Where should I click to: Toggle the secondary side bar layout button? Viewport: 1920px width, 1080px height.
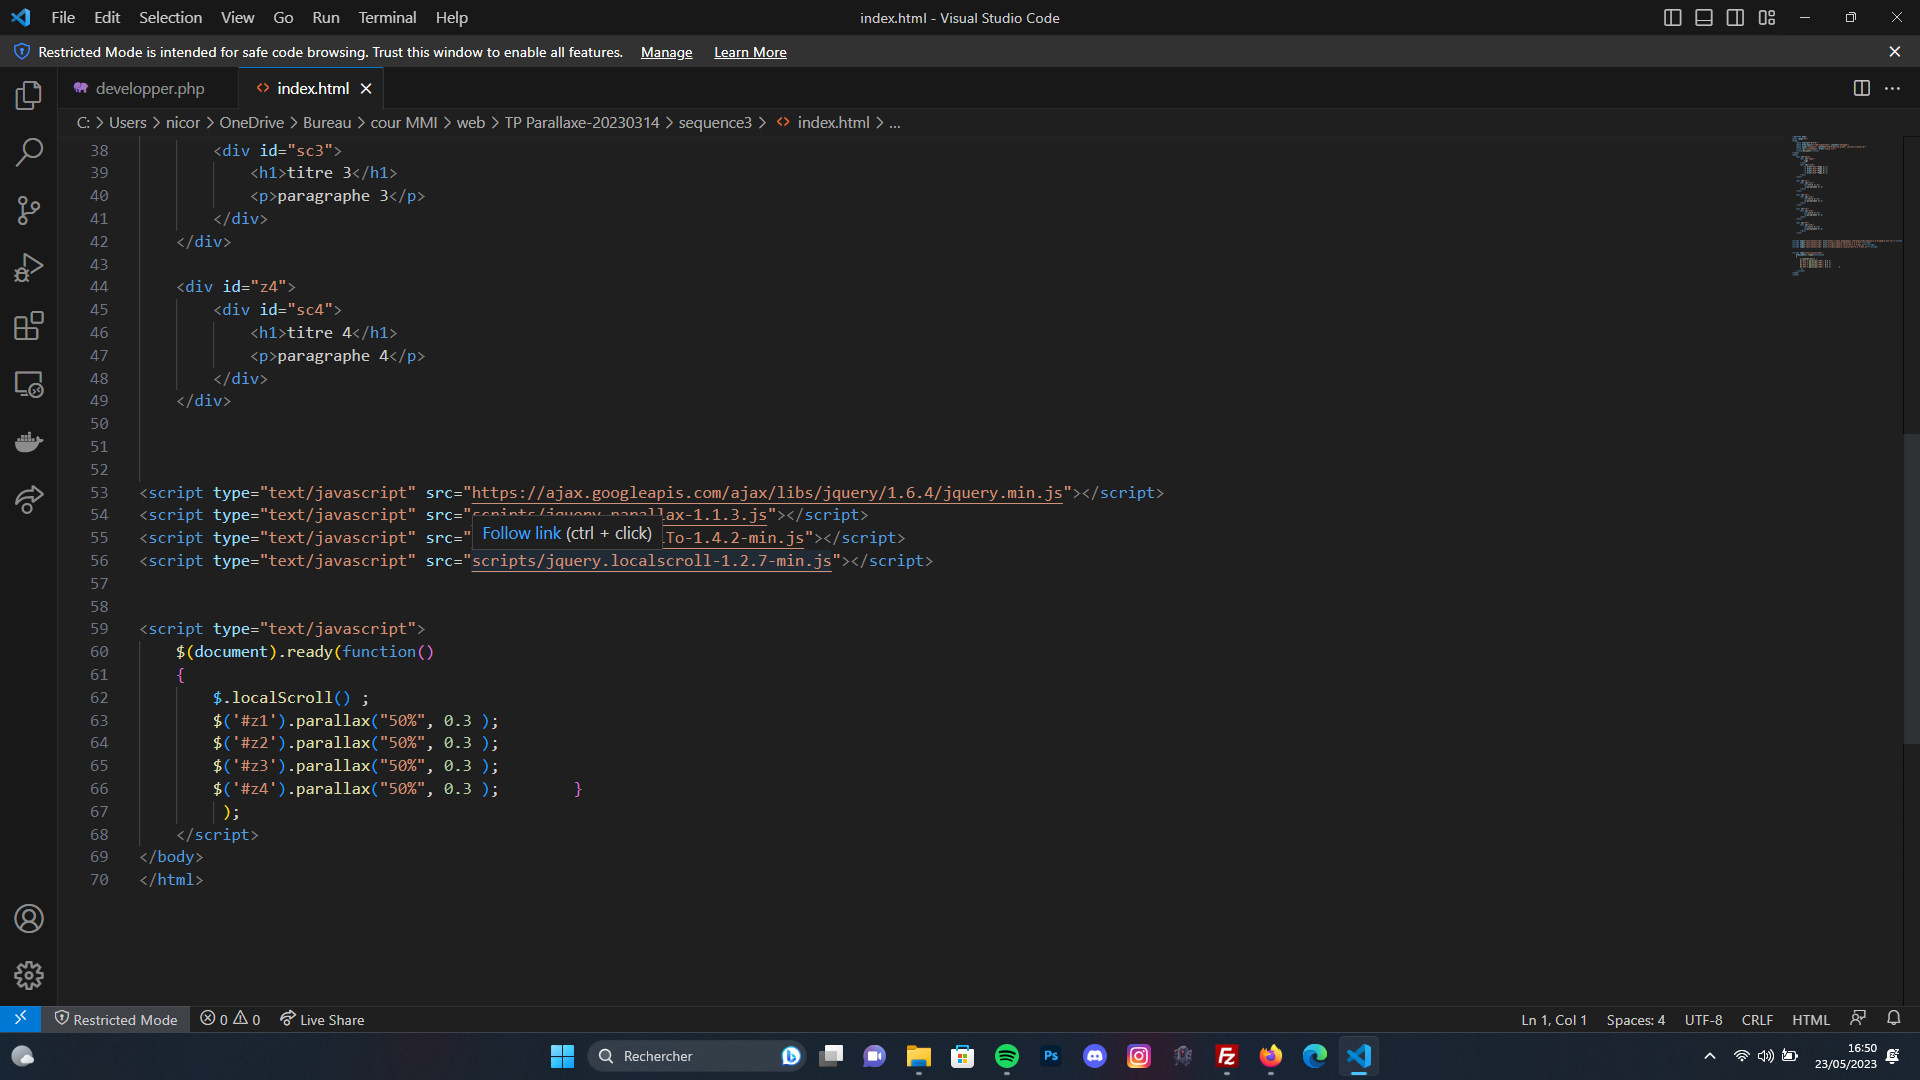click(1735, 18)
